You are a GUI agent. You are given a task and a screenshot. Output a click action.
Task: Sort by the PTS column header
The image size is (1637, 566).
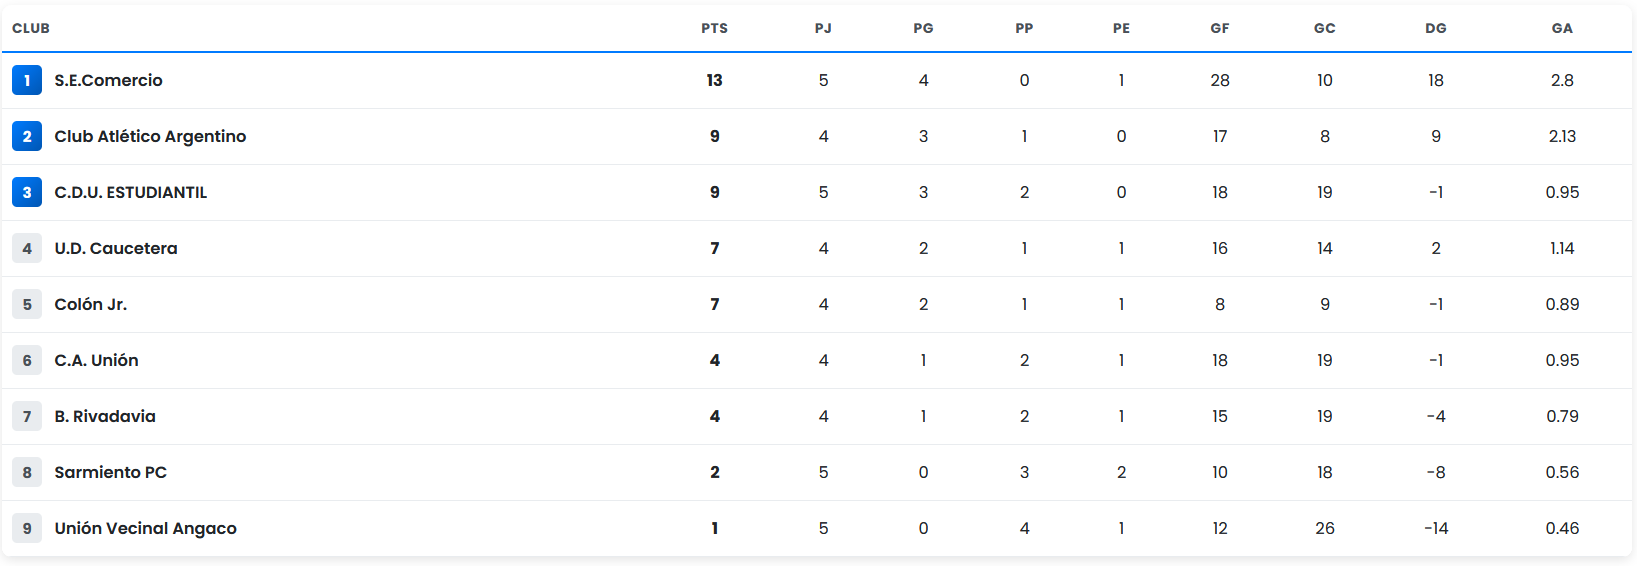point(714,28)
